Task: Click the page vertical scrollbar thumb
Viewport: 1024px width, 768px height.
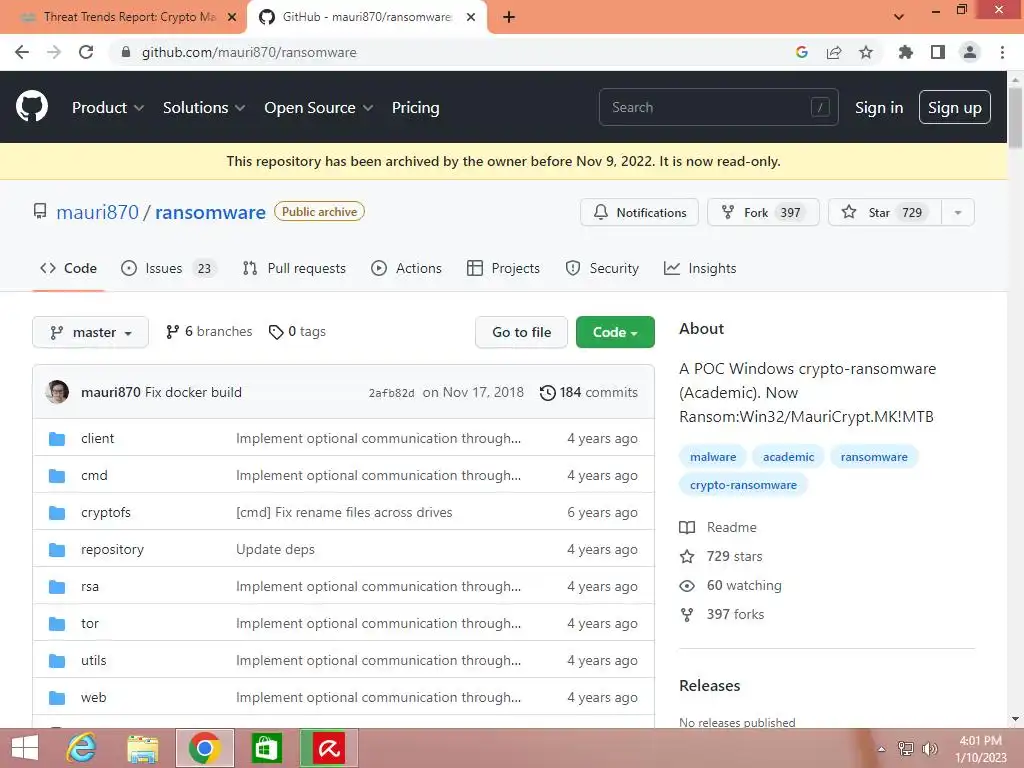Action: click(x=1015, y=118)
